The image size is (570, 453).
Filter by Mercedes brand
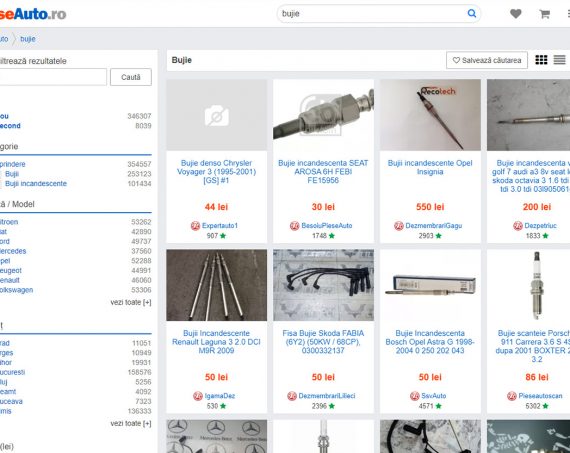pos(13,251)
